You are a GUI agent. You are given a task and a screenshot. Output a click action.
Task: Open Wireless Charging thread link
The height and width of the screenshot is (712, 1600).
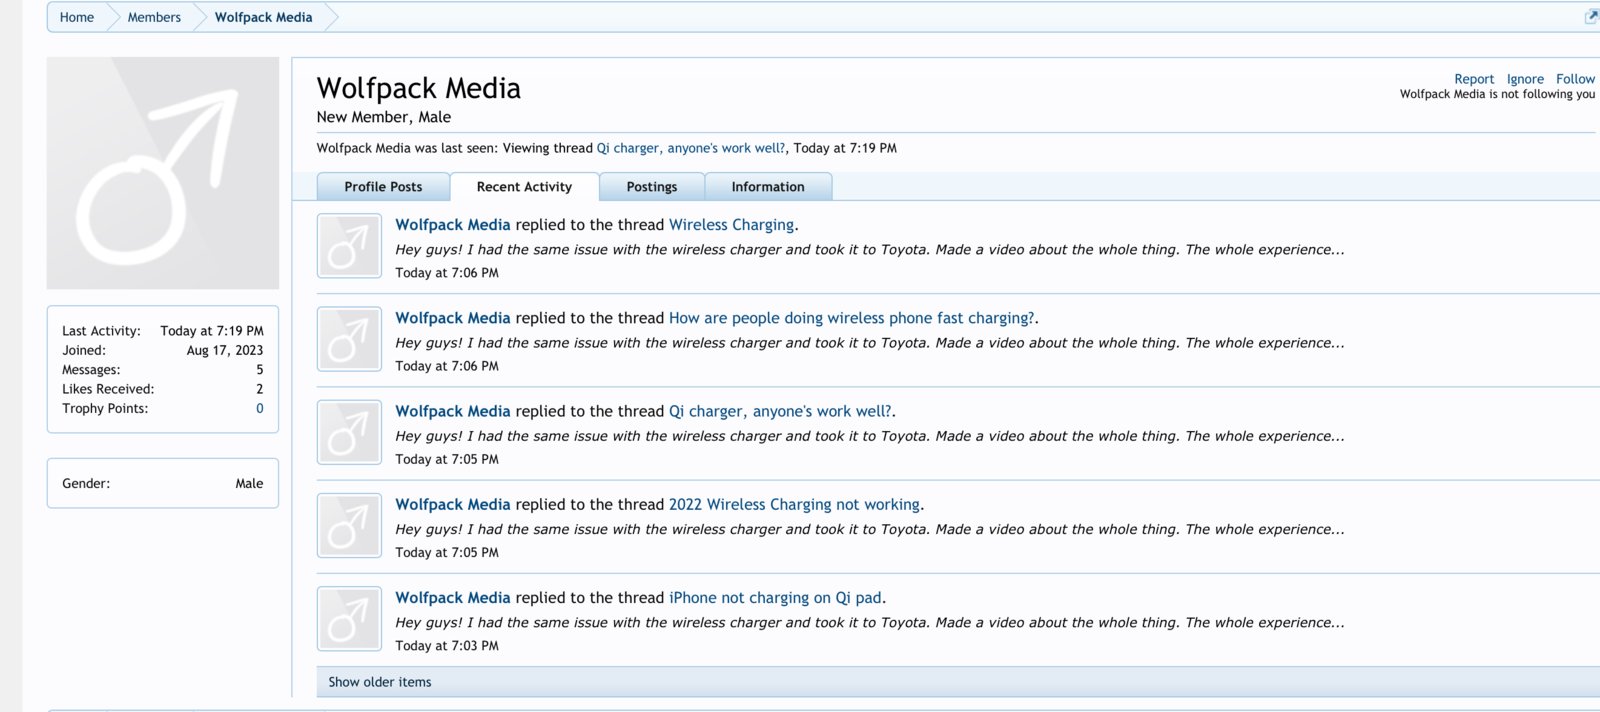(731, 225)
